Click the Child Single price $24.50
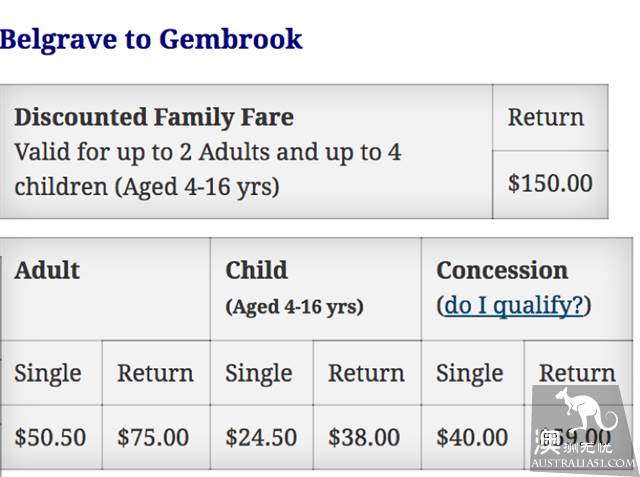This screenshot has width=640, height=477. click(x=261, y=437)
